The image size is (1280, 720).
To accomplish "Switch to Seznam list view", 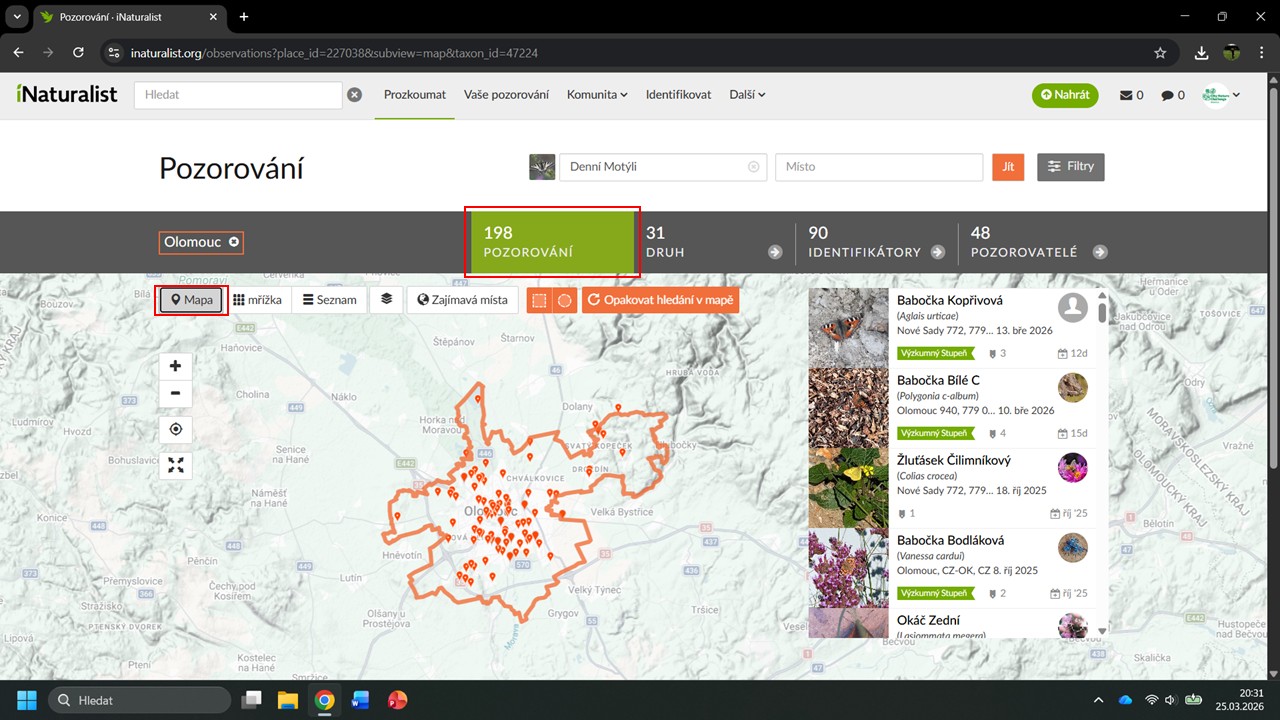I will click(x=329, y=300).
